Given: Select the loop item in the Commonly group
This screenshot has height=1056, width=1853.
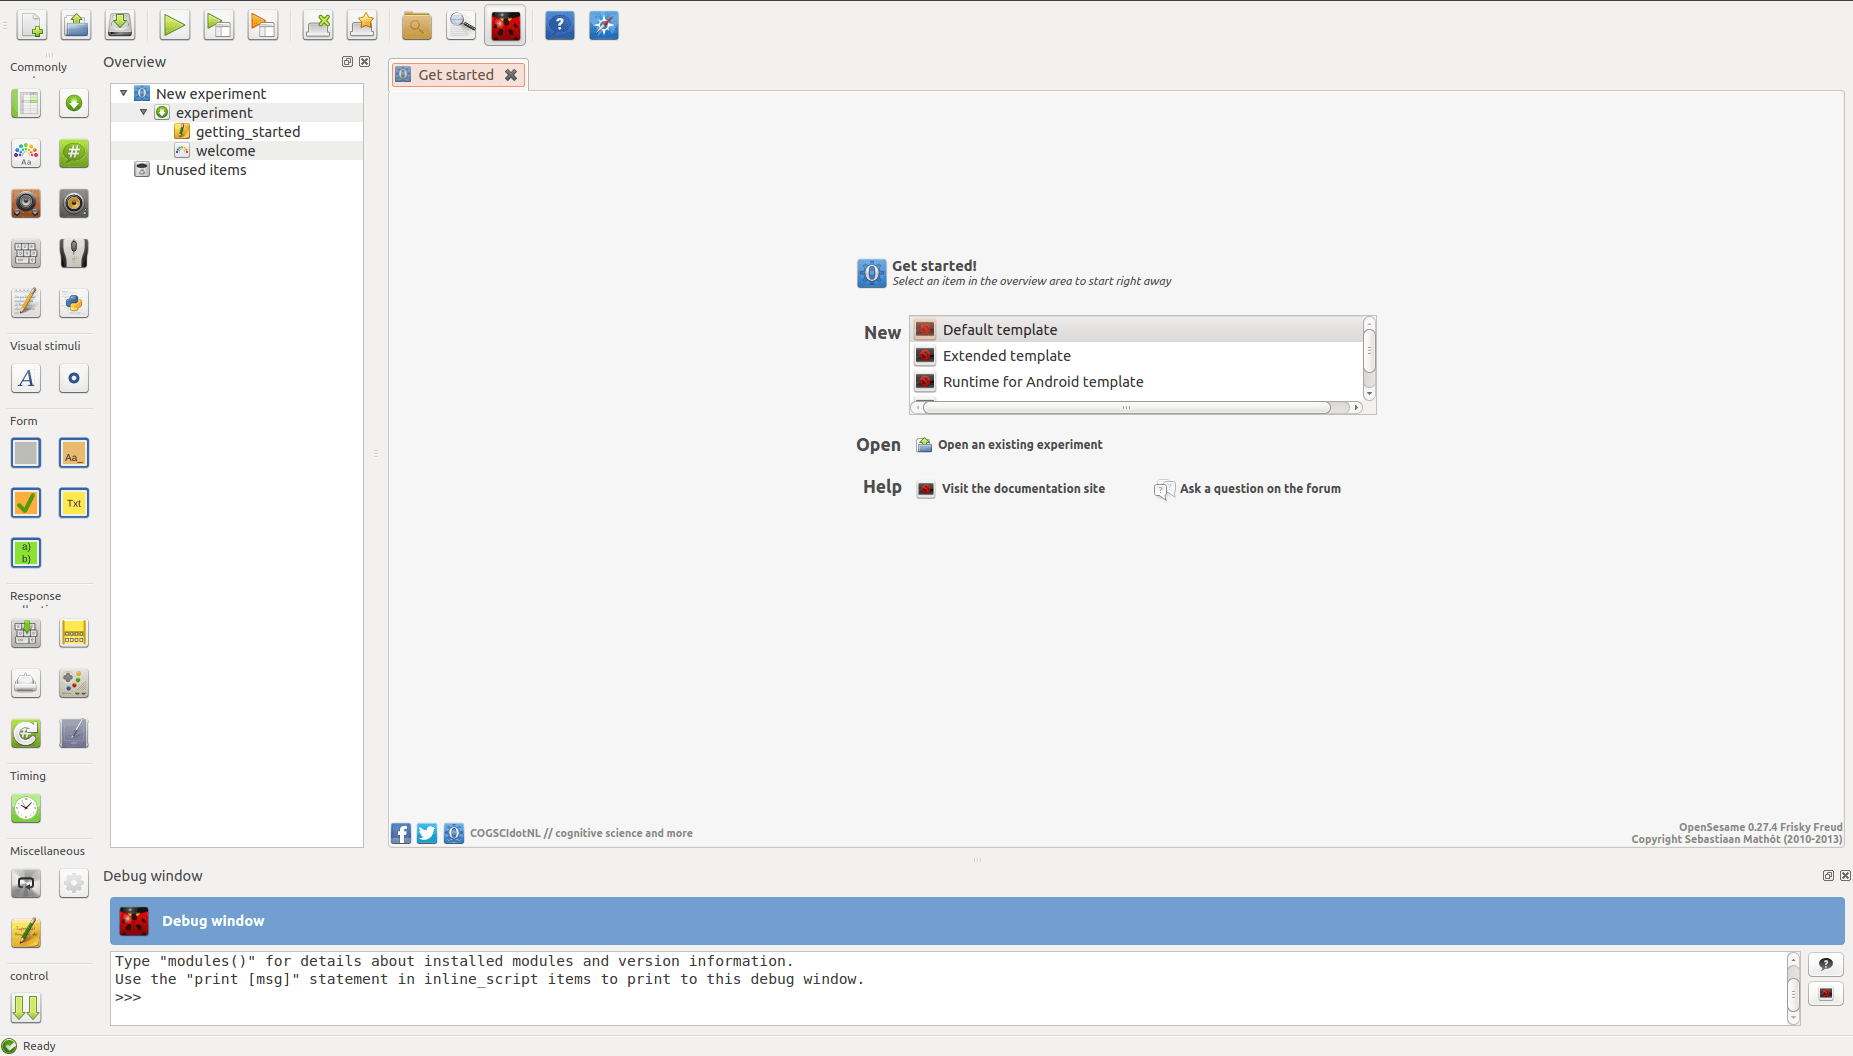Looking at the screenshot, I should click(x=26, y=103).
